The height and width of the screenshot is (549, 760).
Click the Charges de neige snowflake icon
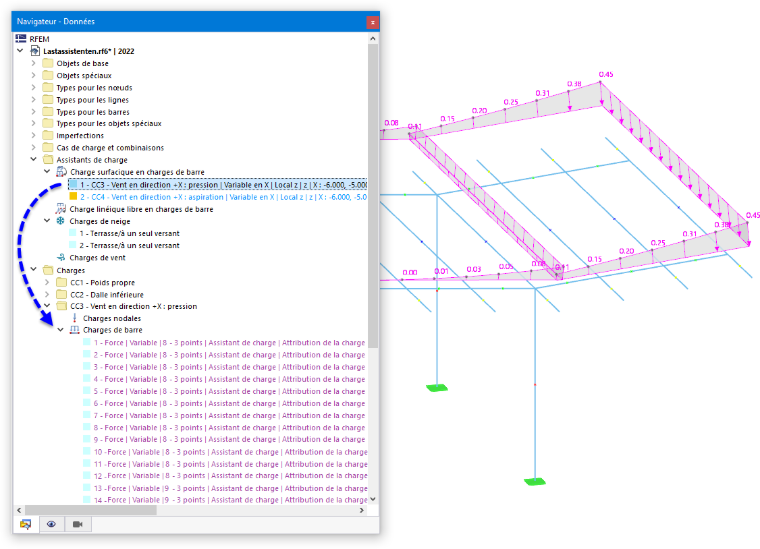(61, 221)
